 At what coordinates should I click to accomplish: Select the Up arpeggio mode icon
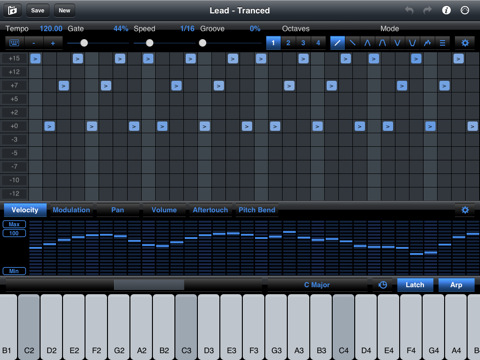click(337, 43)
